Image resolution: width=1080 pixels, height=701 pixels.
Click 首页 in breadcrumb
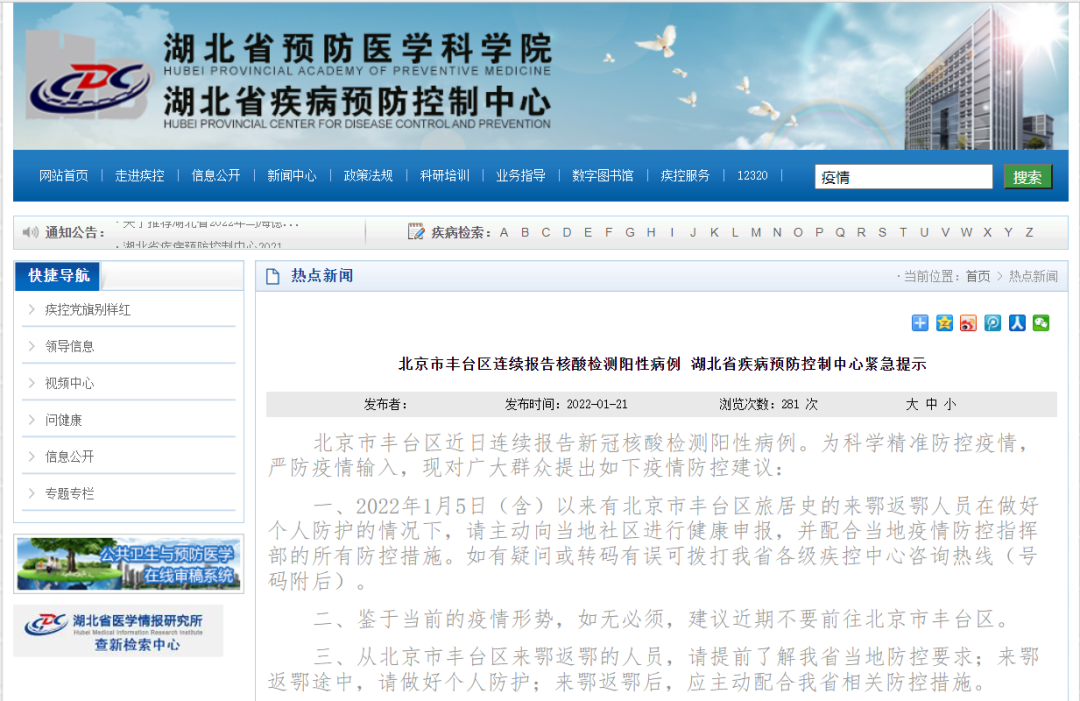(978, 276)
